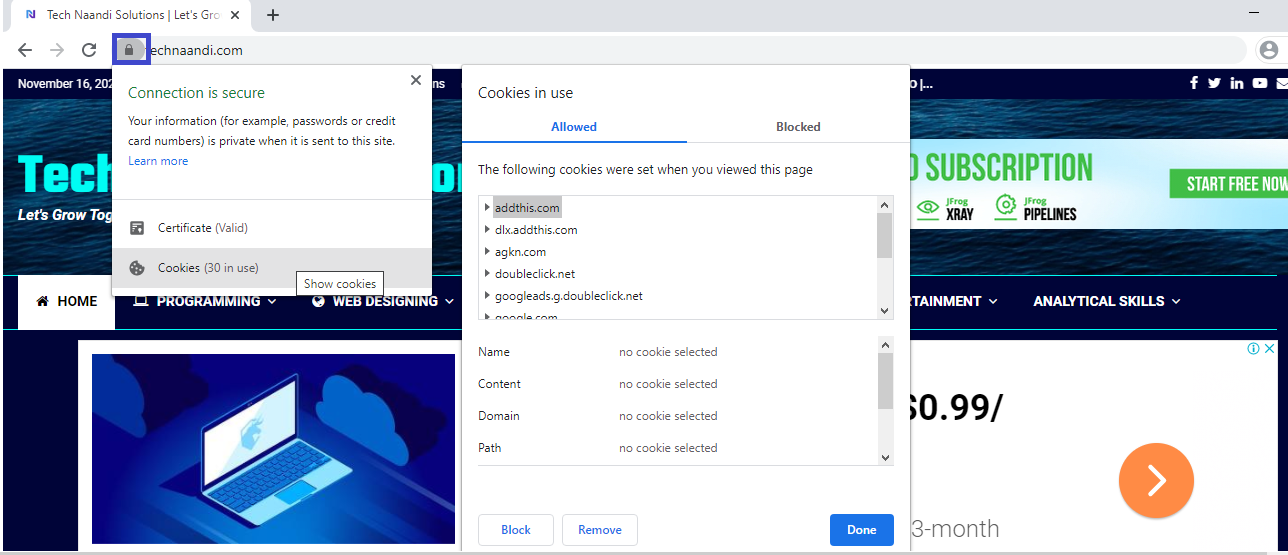Expand googleads.g.doubleclick.net cookie entry

click(x=487, y=295)
